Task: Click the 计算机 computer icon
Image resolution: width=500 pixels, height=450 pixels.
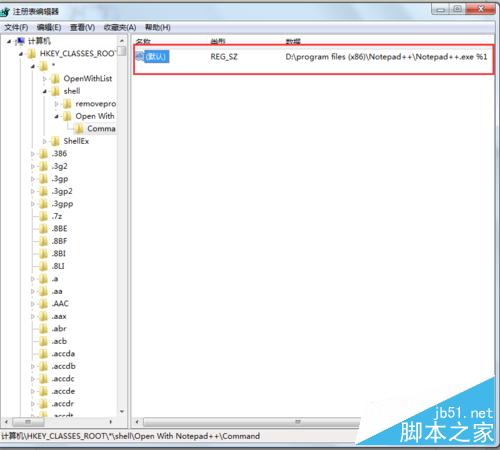Action: coord(21,41)
